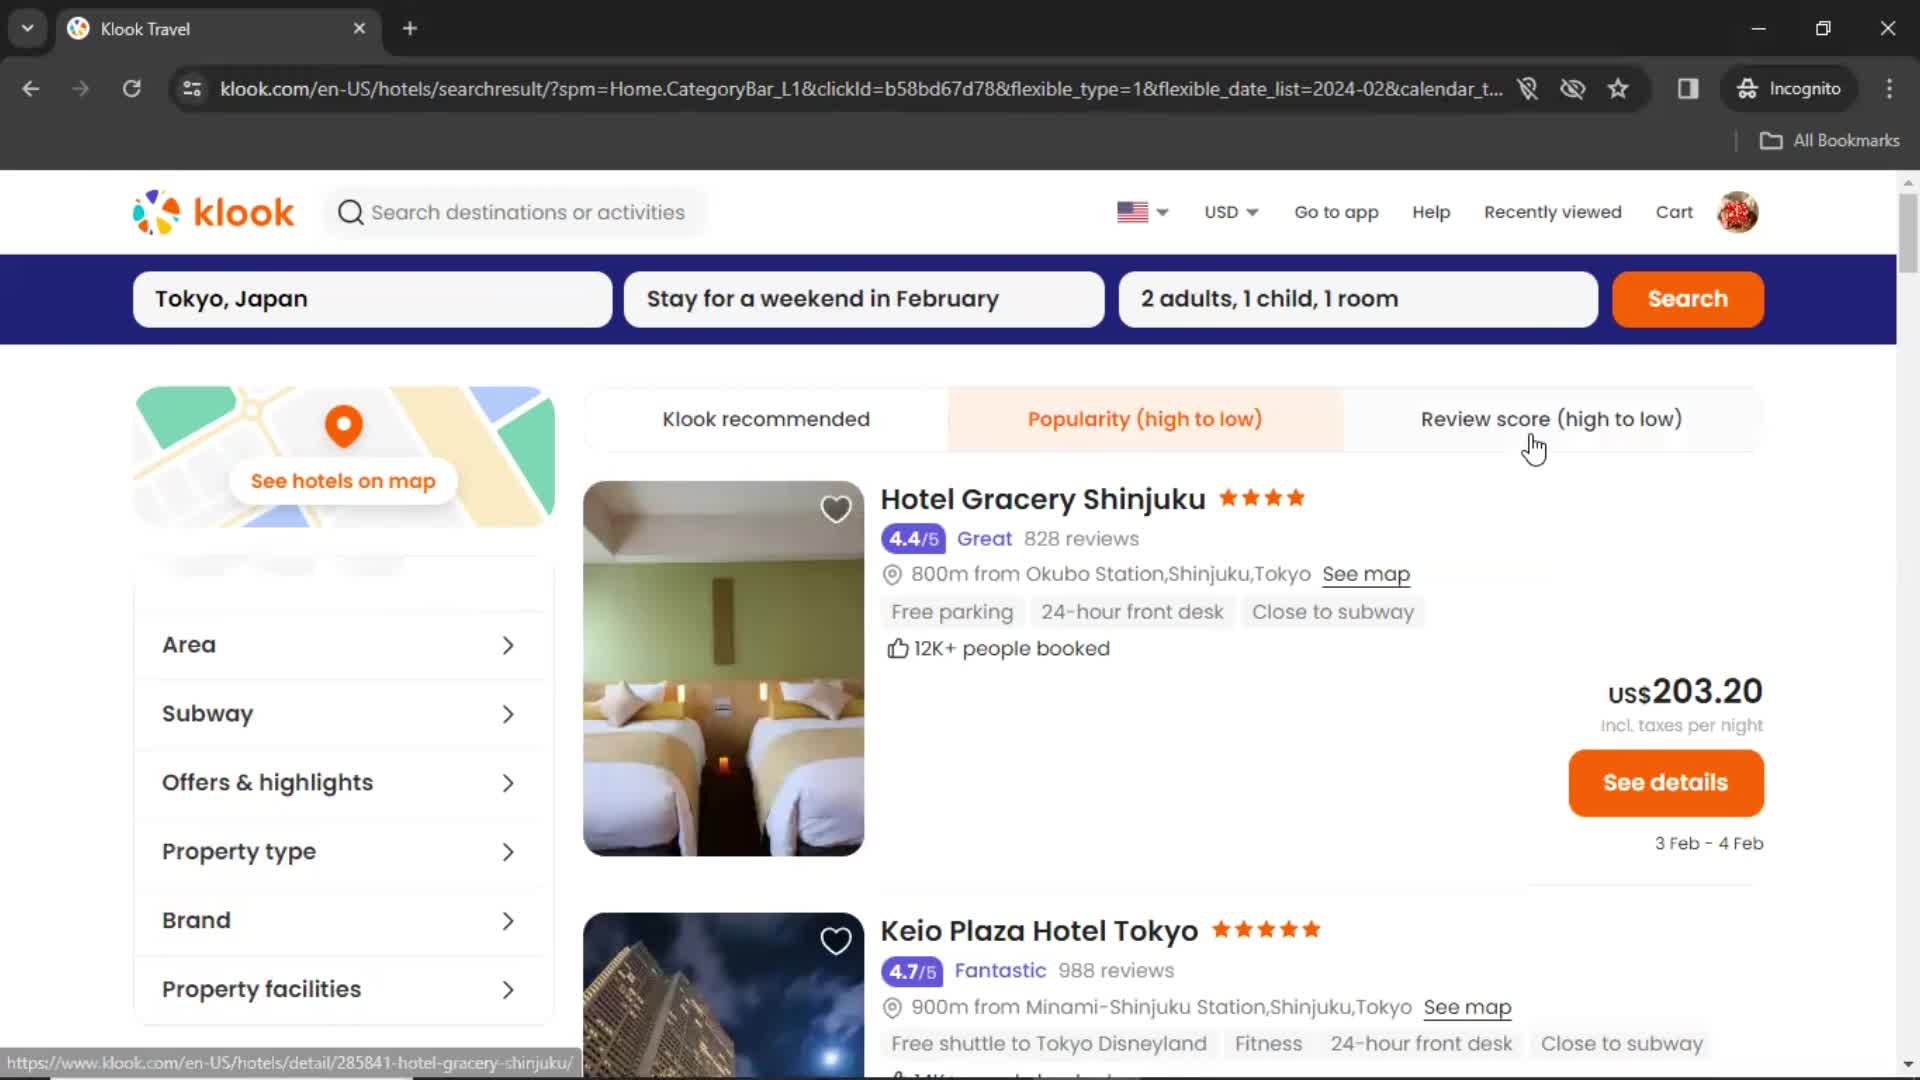The image size is (1920, 1080).
Task: Click the location blocked icon in address bar
Action: (x=1527, y=89)
